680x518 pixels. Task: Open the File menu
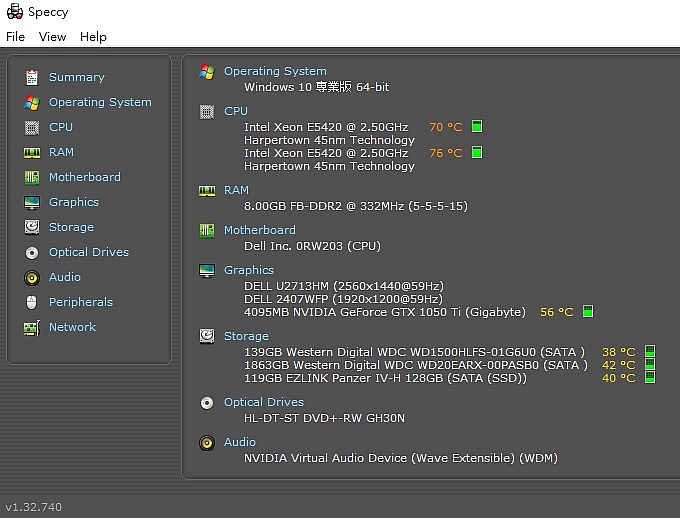coord(15,37)
